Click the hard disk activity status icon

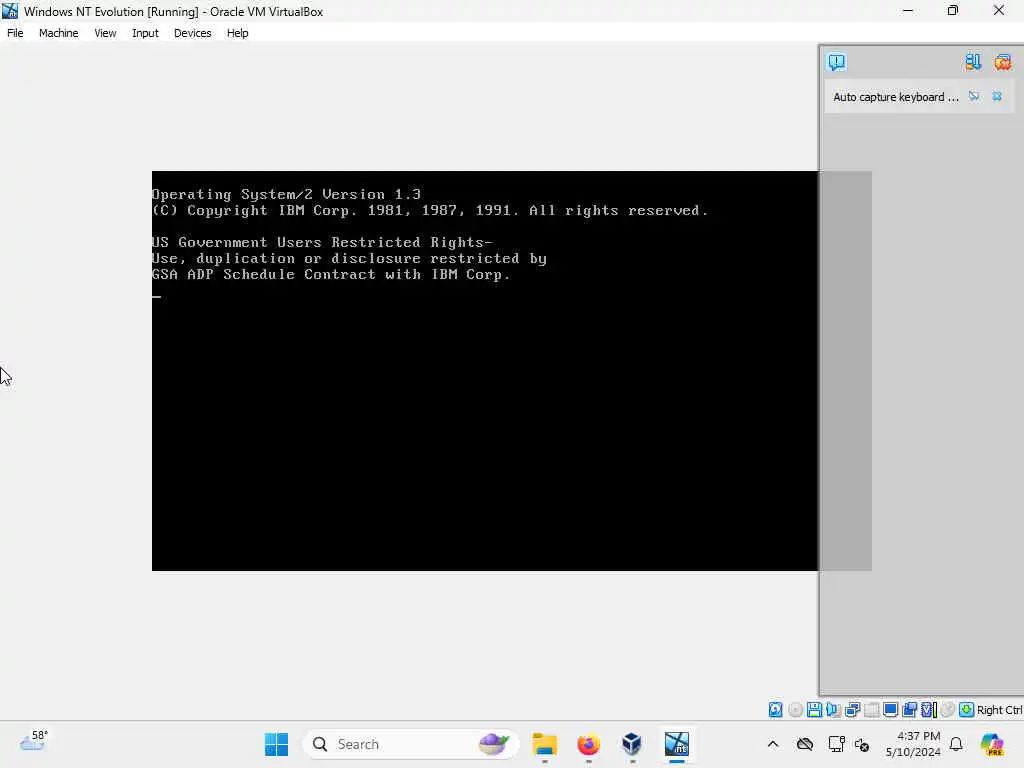point(775,710)
